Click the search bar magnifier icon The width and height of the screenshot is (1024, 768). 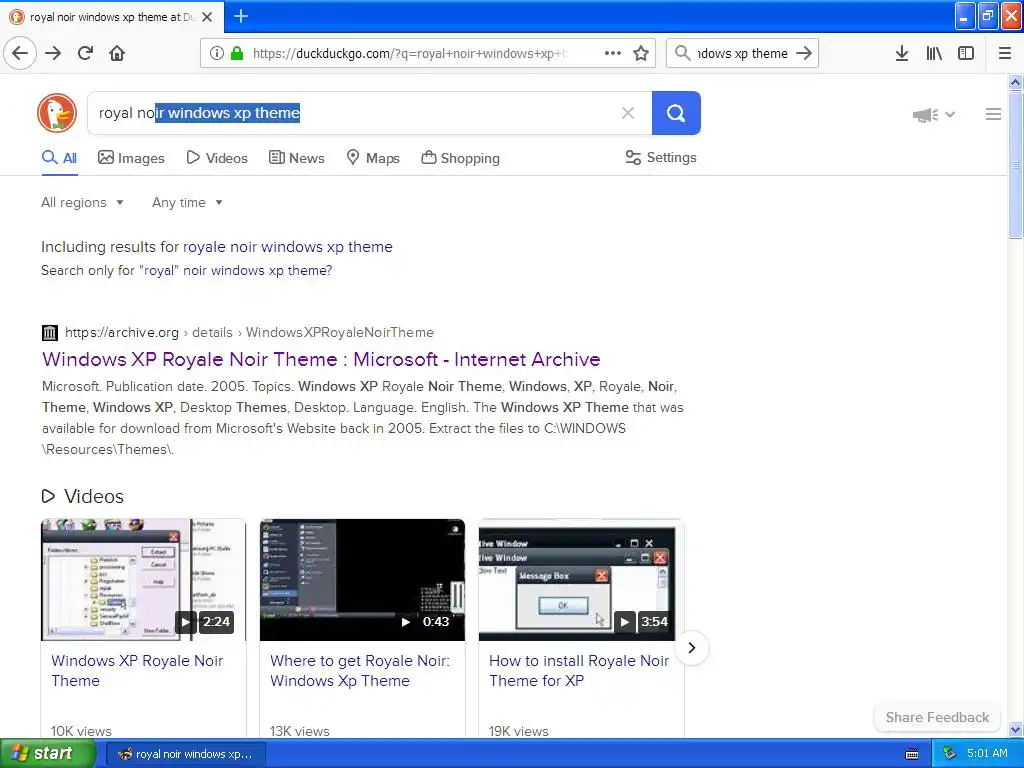682,54
